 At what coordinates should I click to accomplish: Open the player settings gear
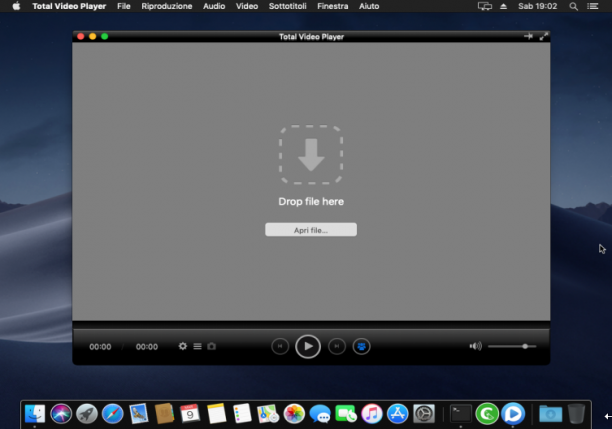(x=183, y=346)
